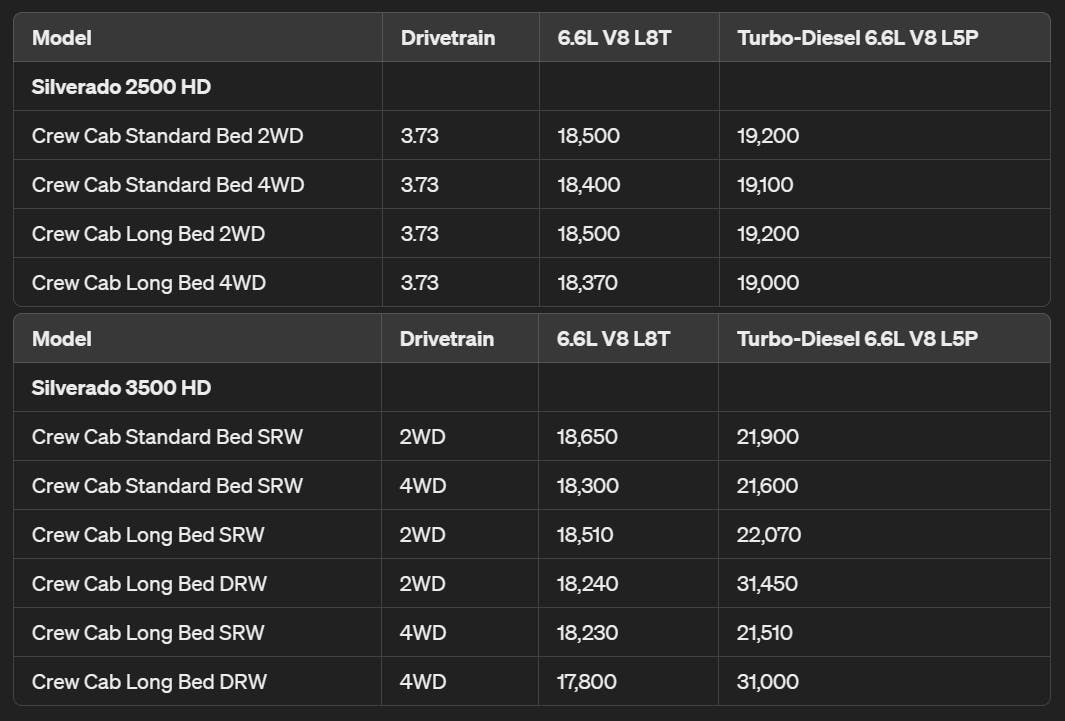The height and width of the screenshot is (721, 1065).
Task: Select the 18,300 towing value
Action: pos(588,485)
